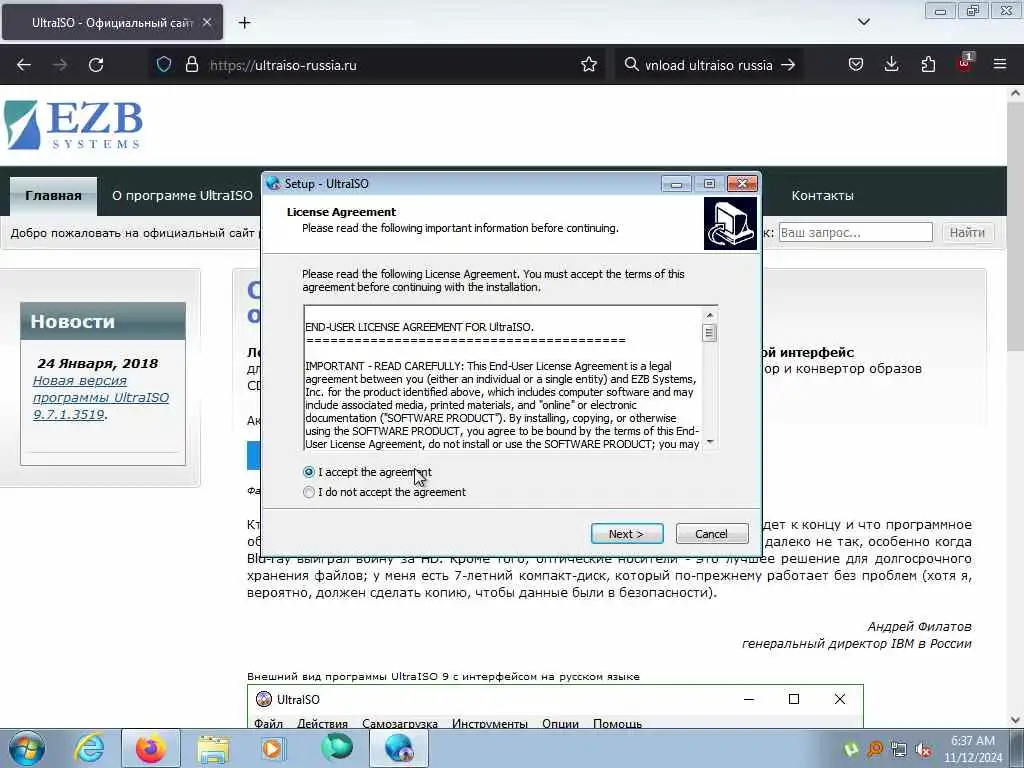
Task: Open Firefox extensions puzzle icon
Action: tap(928, 65)
